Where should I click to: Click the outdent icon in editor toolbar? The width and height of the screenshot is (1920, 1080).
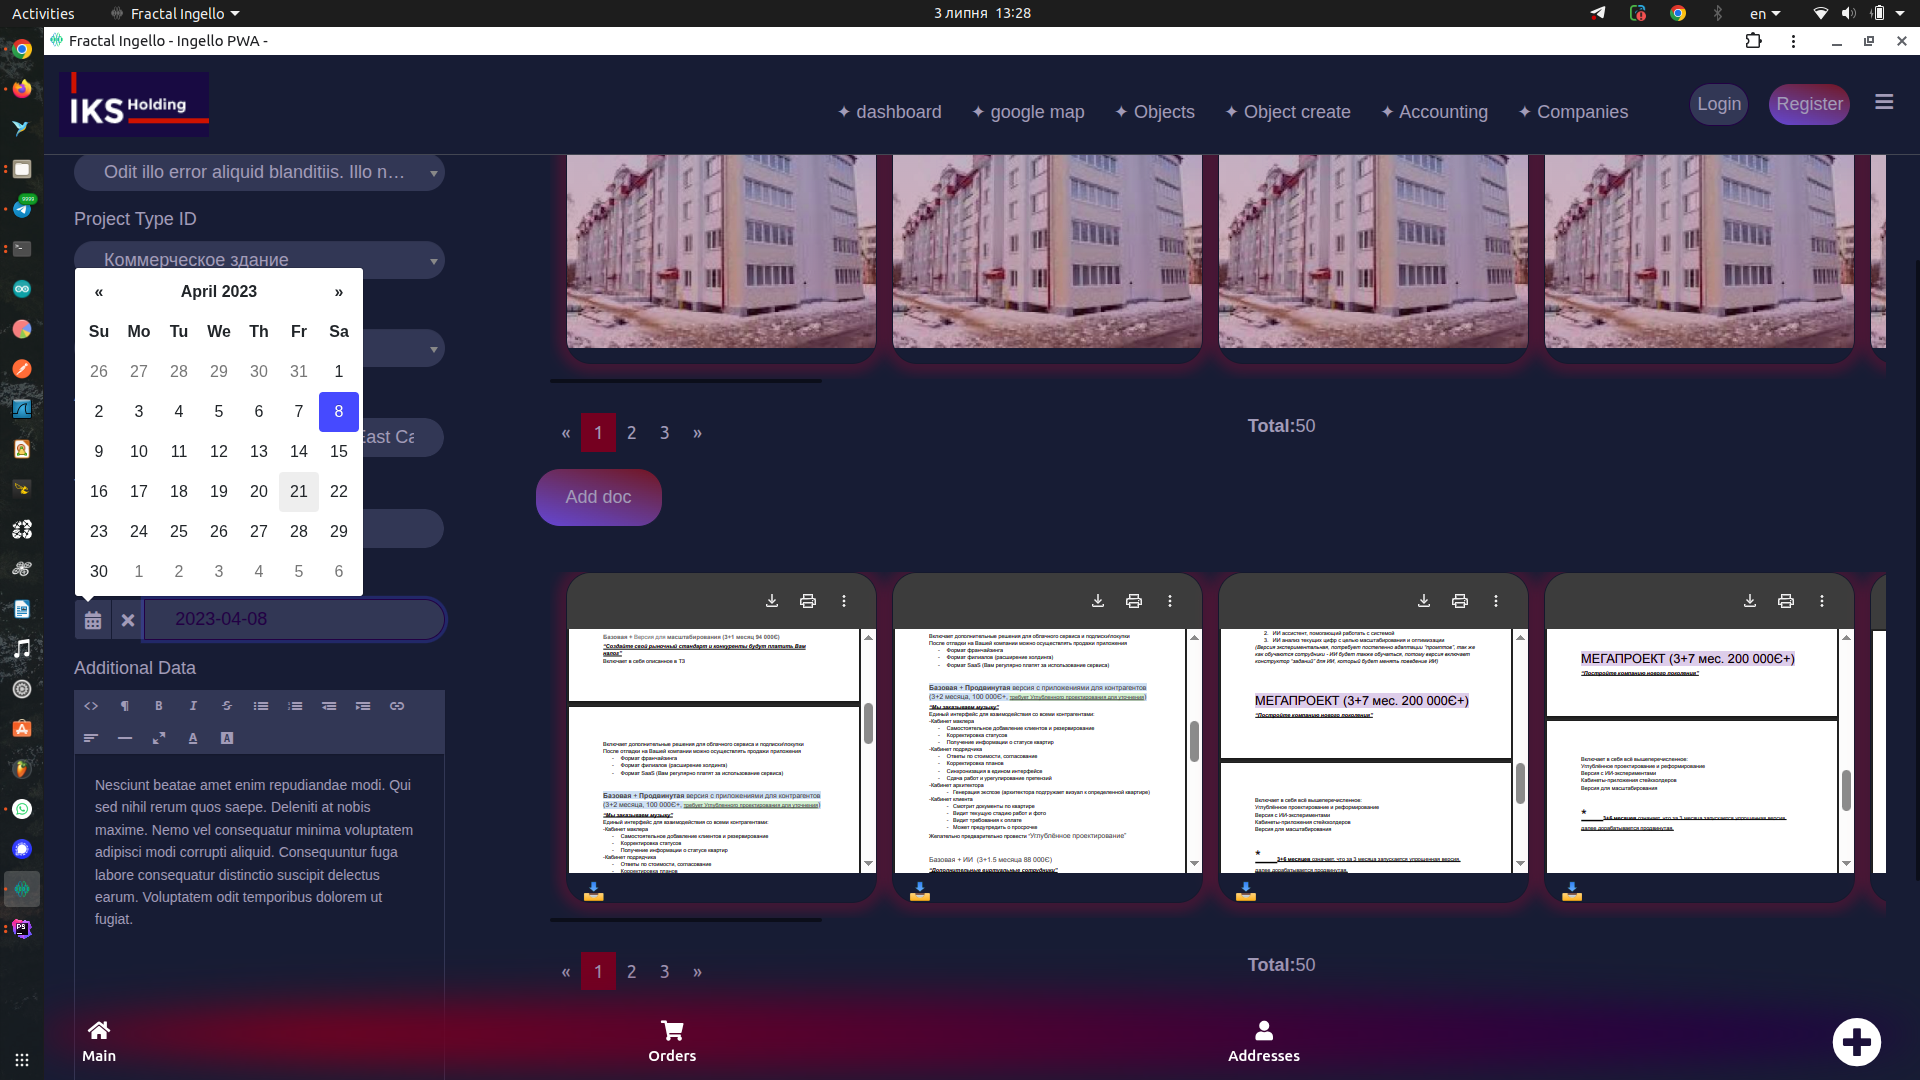click(x=329, y=706)
